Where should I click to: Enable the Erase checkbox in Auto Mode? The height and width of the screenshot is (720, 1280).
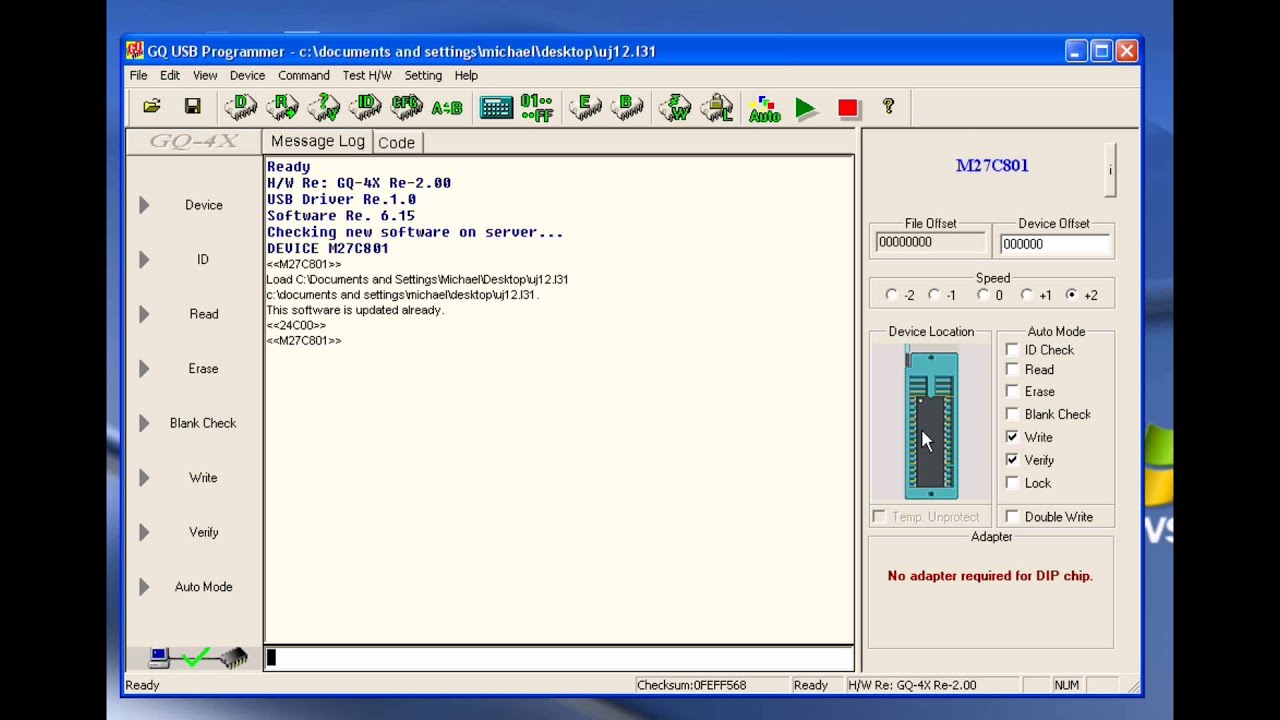[1012, 392]
